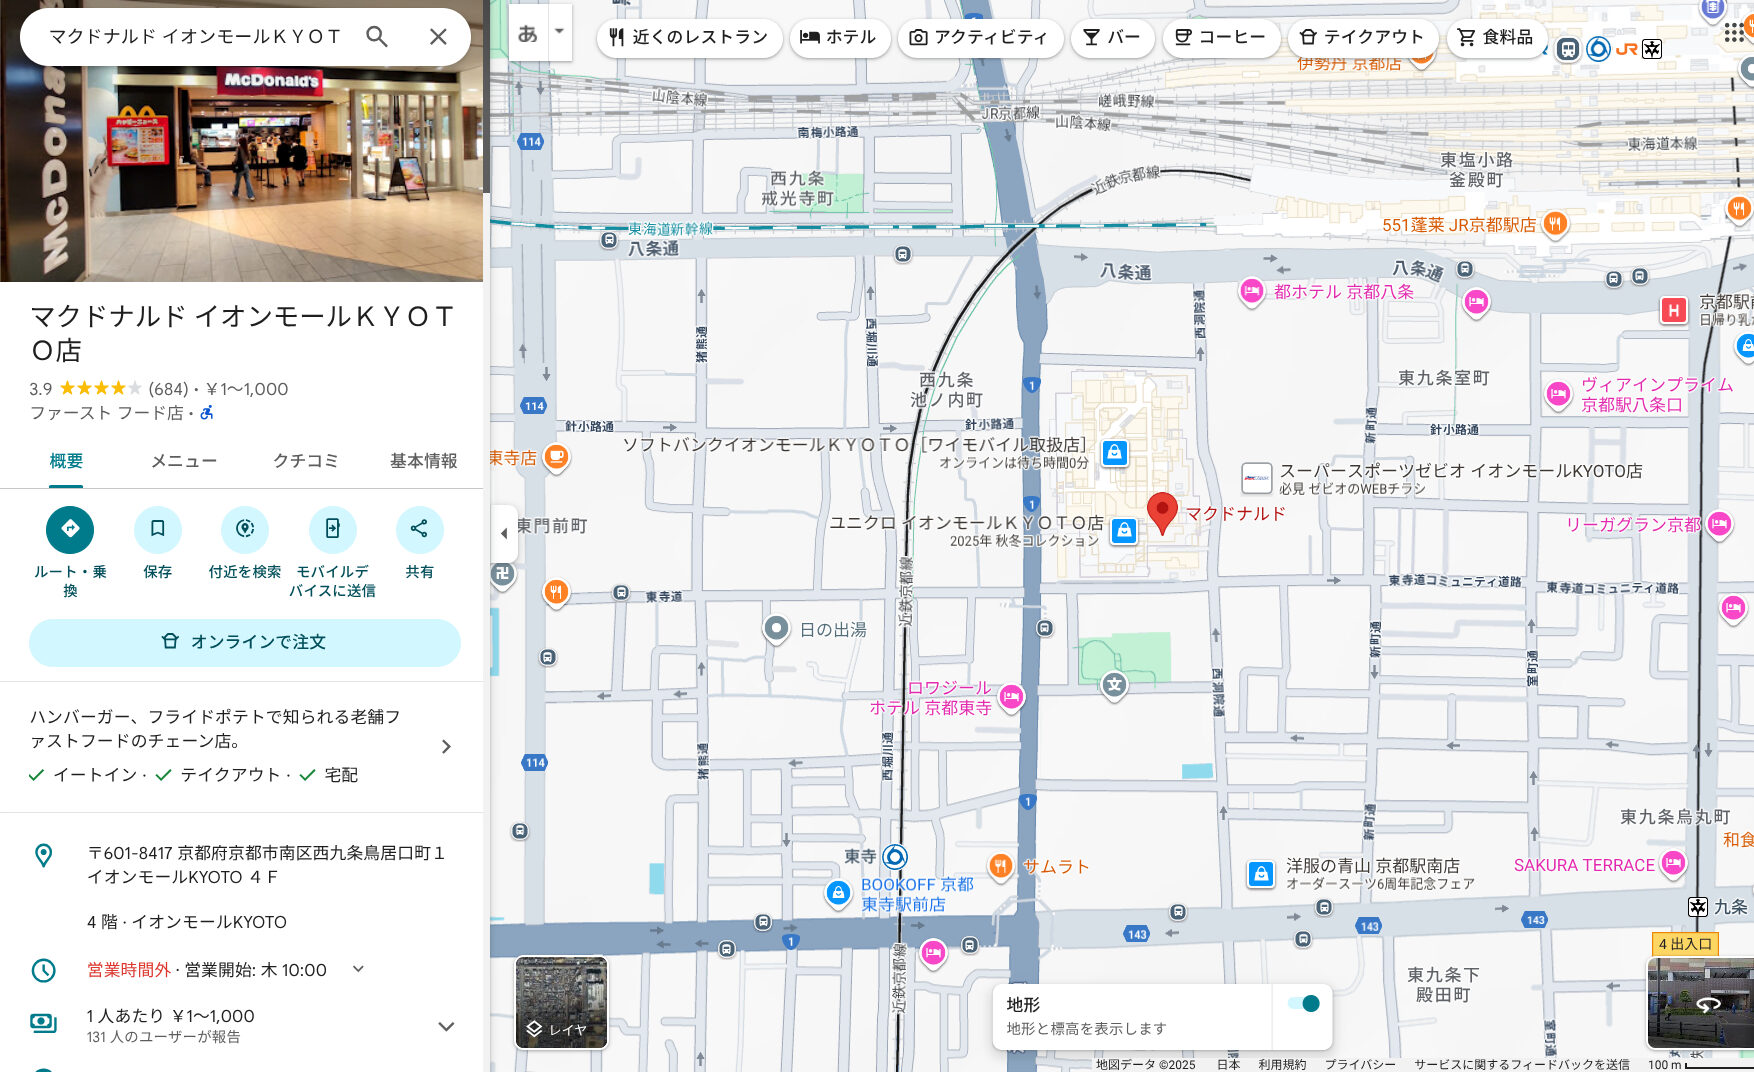This screenshot has width=1754, height=1072.
Task: Open the Google apps grid icon
Action: coord(1735,32)
